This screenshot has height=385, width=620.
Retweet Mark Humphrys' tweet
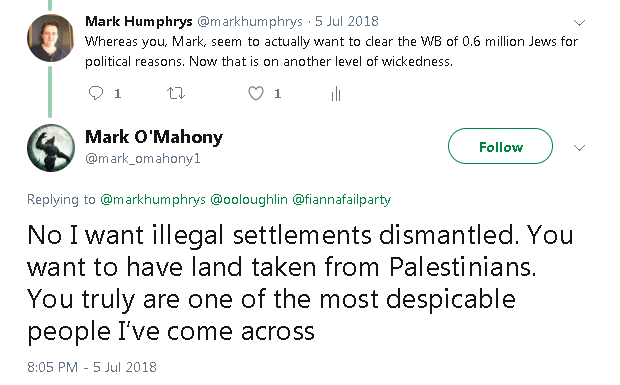coord(176,93)
